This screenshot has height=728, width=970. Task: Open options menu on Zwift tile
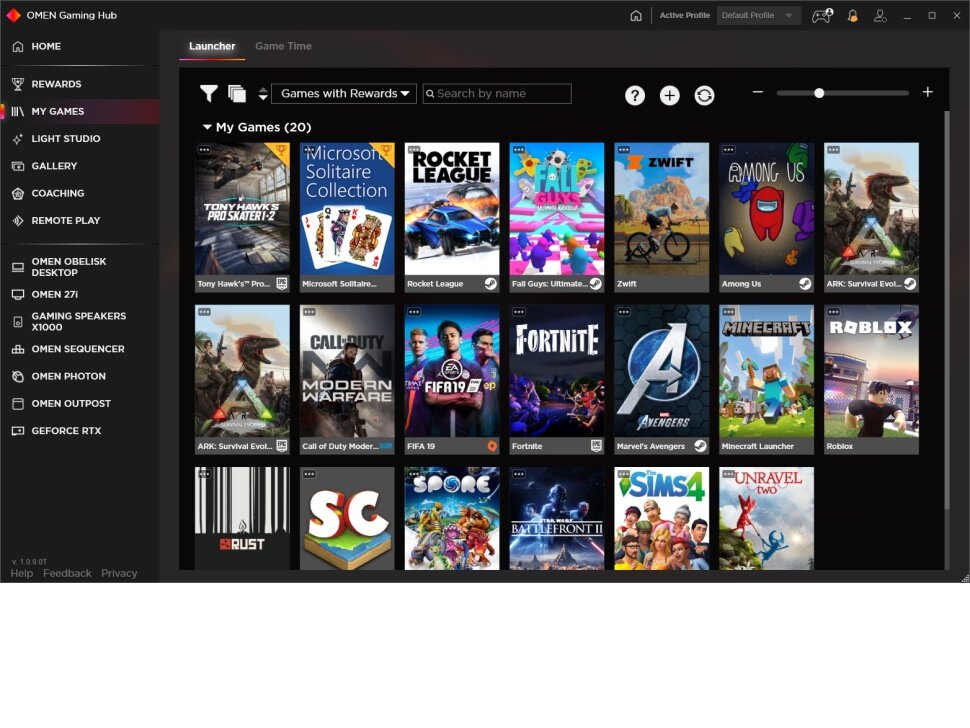(x=624, y=150)
